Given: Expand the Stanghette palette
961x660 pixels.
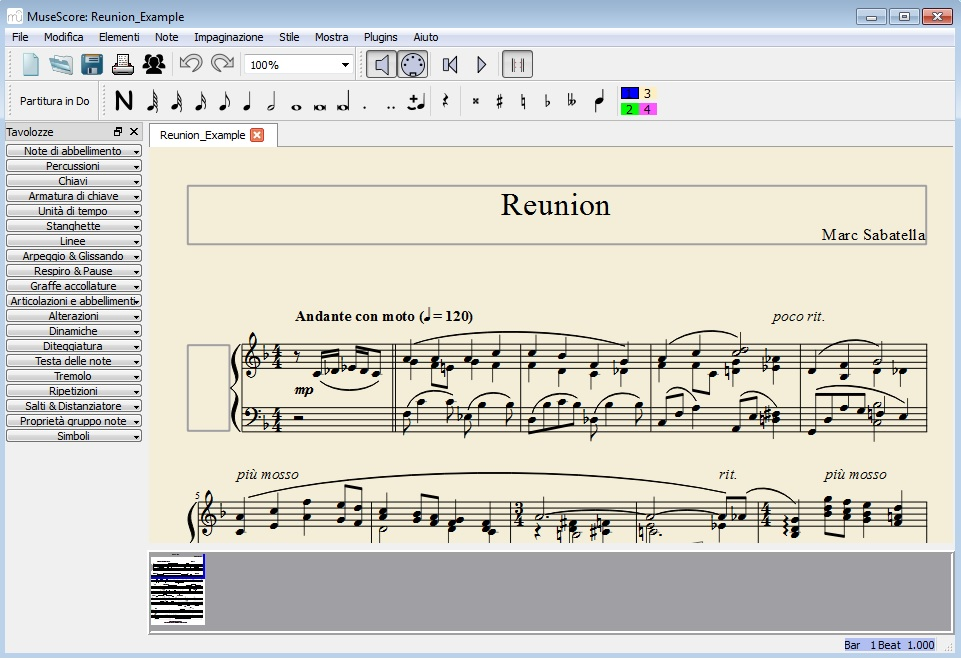Looking at the screenshot, I should click(x=74, y=226).
